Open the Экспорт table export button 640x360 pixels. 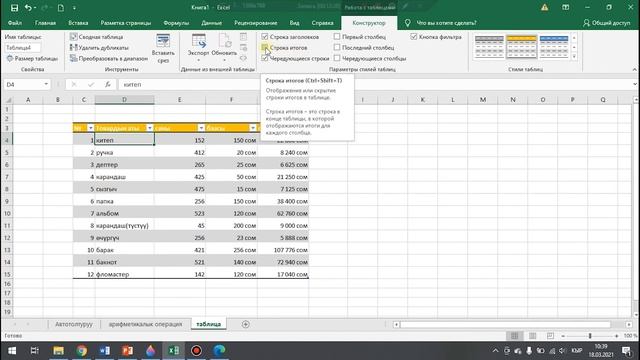198,48
